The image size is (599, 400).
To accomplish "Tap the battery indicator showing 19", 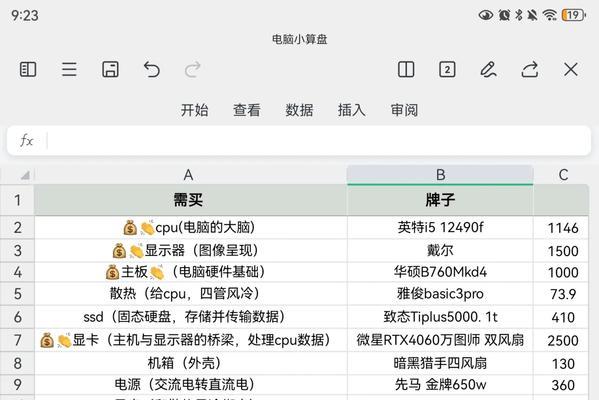I will (x=573, y=15).
